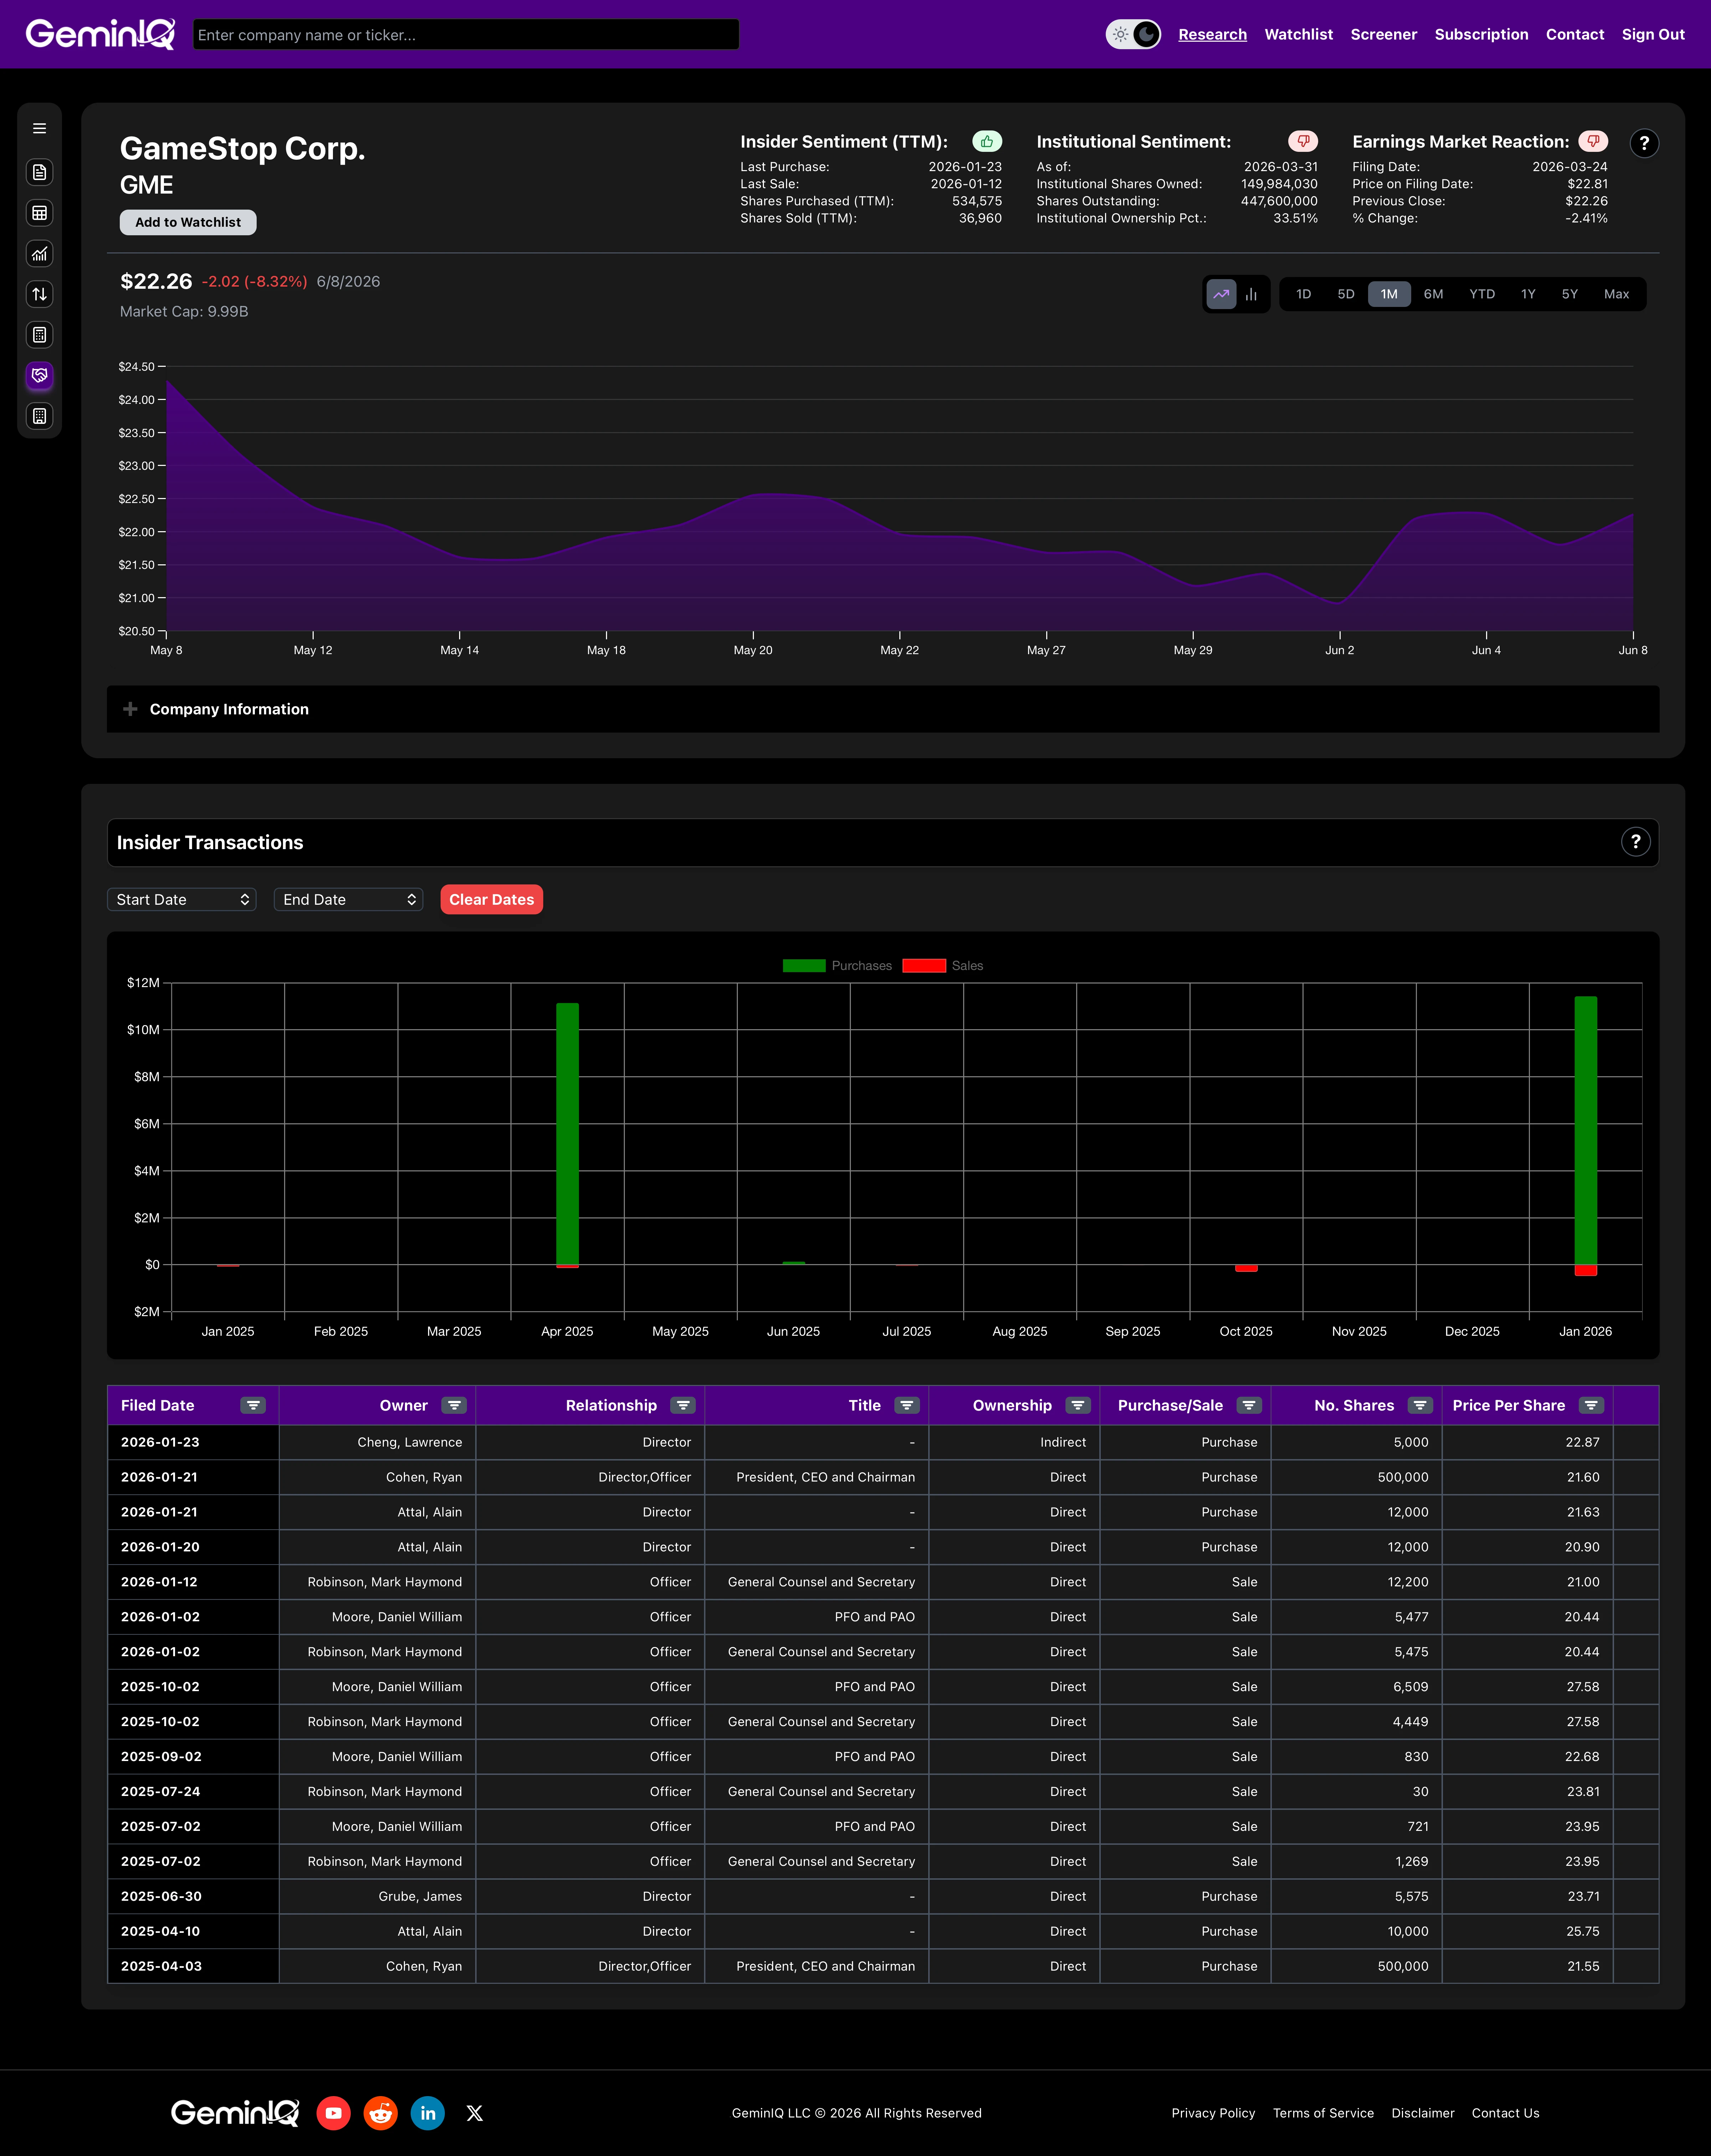Toggle Purchases series in chart legend
The height and width of the screenshot is (2156, 1711).
click(837, 966)
